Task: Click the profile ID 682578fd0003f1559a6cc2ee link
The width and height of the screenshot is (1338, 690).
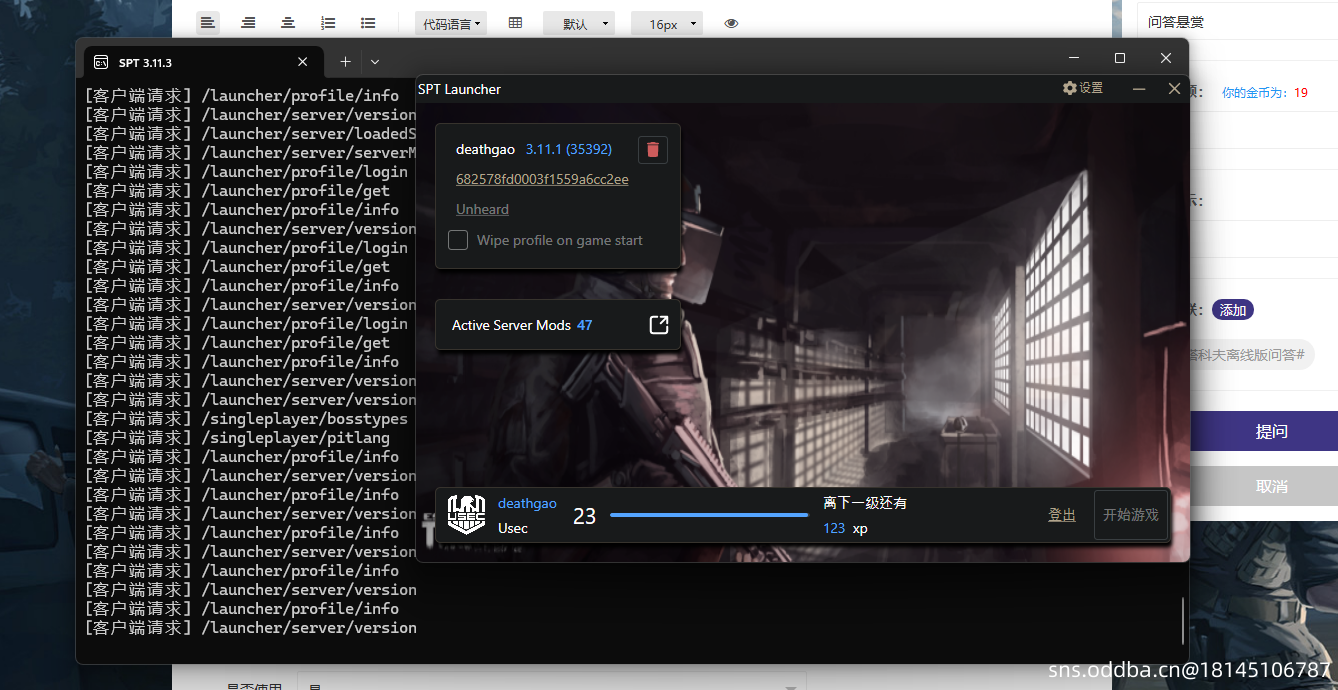Action: tap(542, 179)
